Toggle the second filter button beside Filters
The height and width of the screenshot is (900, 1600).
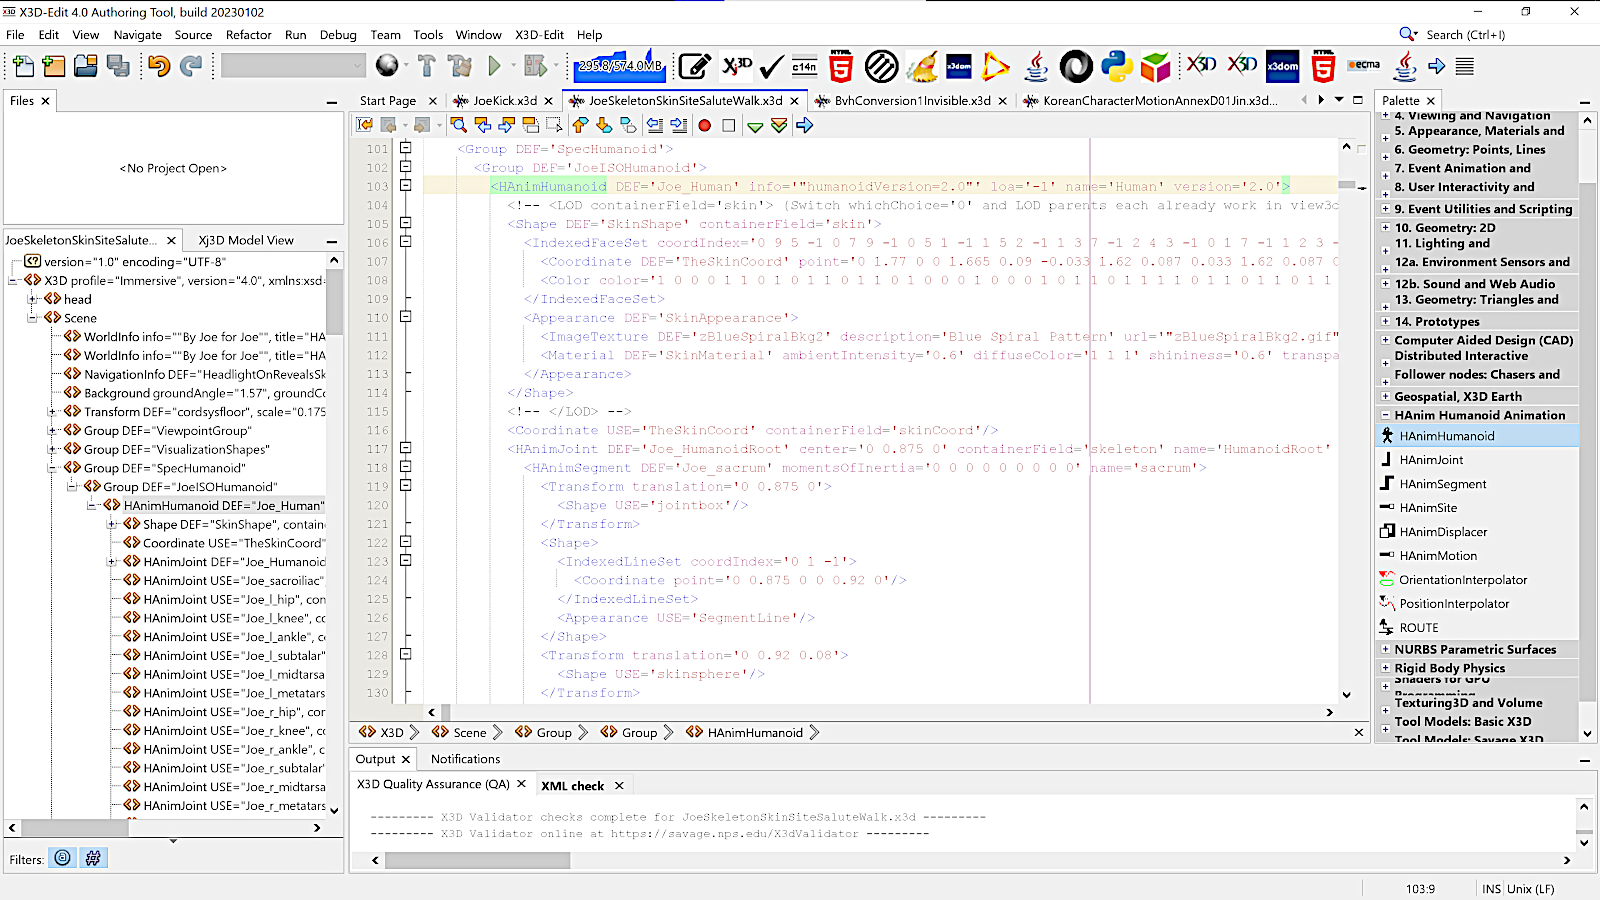pos(93,858)
